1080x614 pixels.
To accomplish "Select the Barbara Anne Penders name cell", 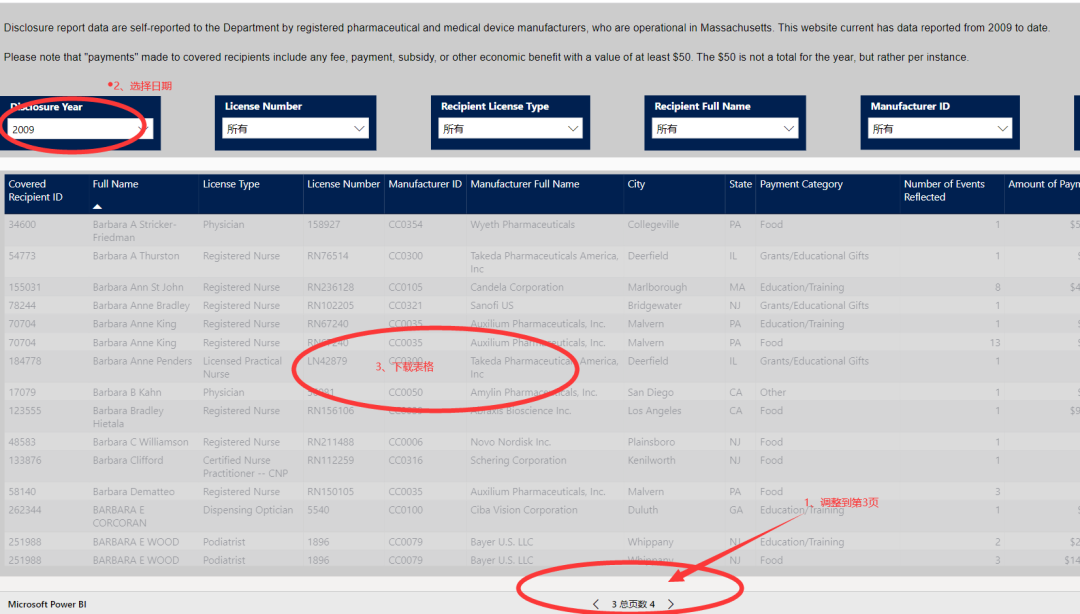I will point(142,361).
